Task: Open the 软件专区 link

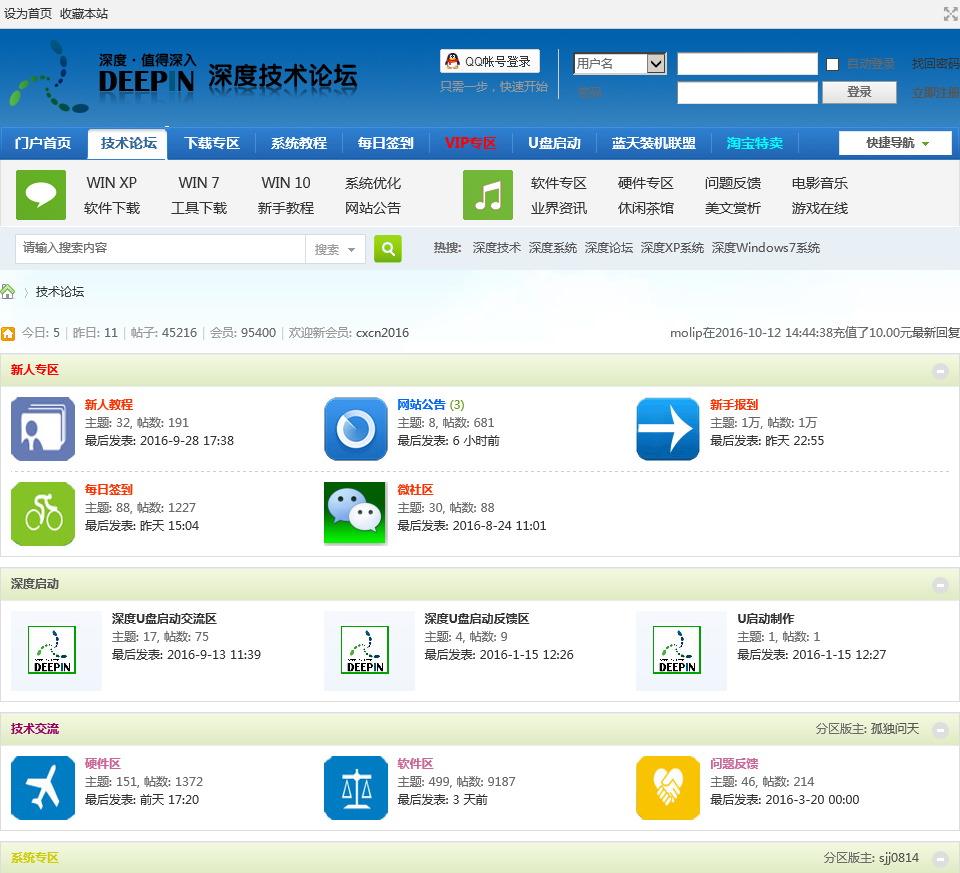Action: point(558,183)
